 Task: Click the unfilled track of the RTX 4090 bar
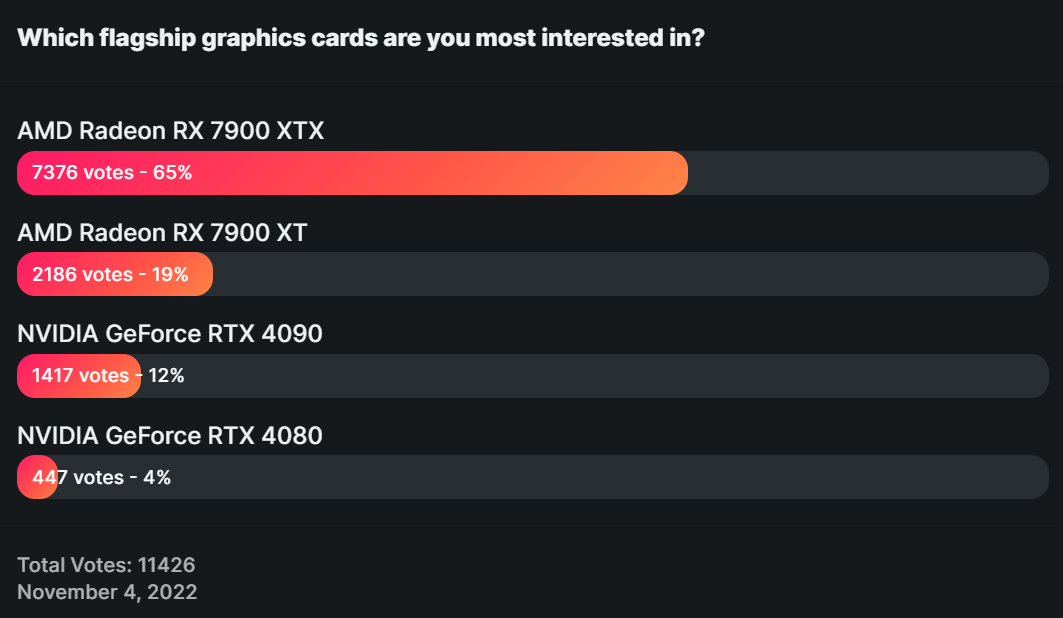[x=595, y=375]
